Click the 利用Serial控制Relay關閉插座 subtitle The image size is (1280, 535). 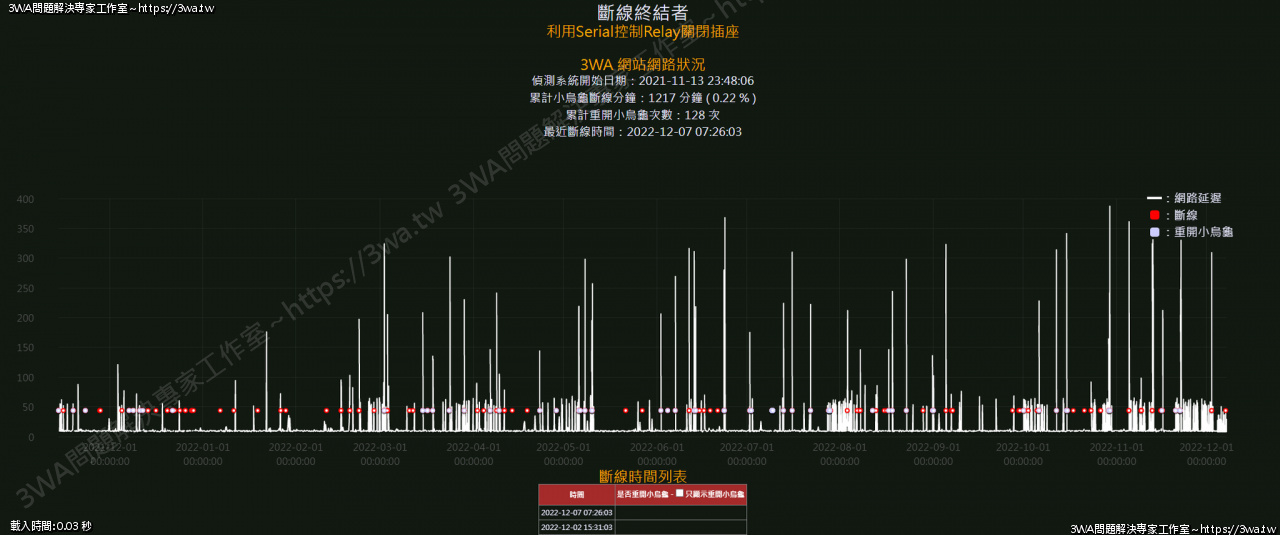coord(642,32)
